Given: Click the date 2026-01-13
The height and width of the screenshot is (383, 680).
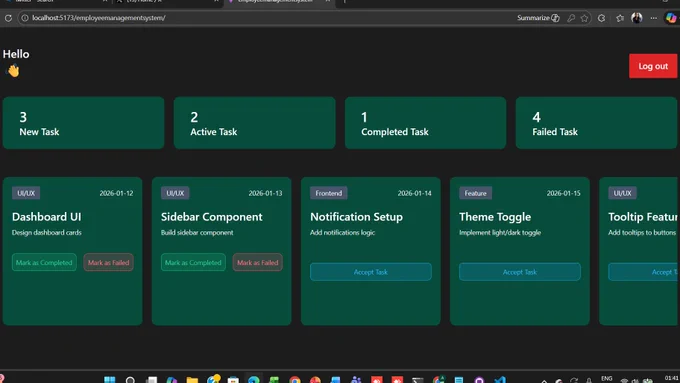Looking at the screenshot, I should (x=265, y=193).
